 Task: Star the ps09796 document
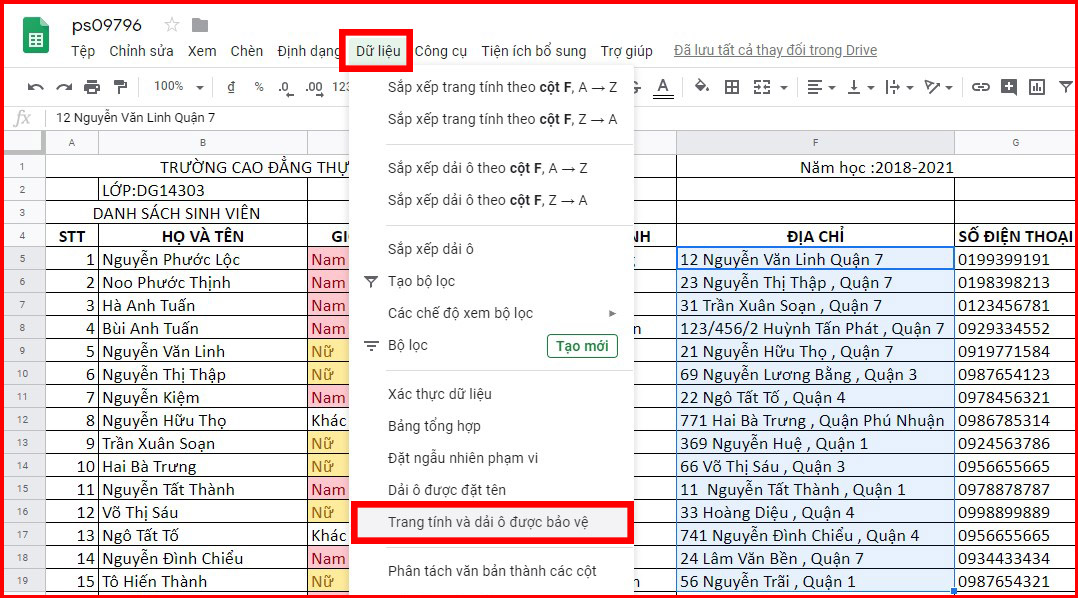pos(172,25)
